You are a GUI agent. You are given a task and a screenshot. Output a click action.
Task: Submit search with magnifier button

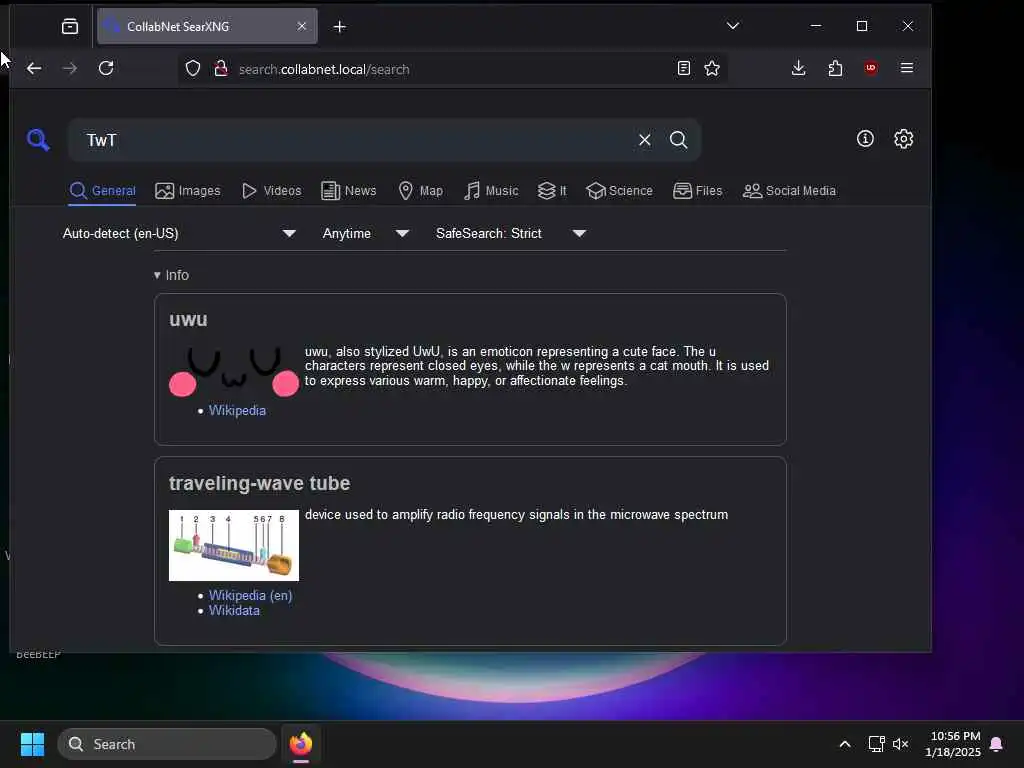[x=679, y=140]
